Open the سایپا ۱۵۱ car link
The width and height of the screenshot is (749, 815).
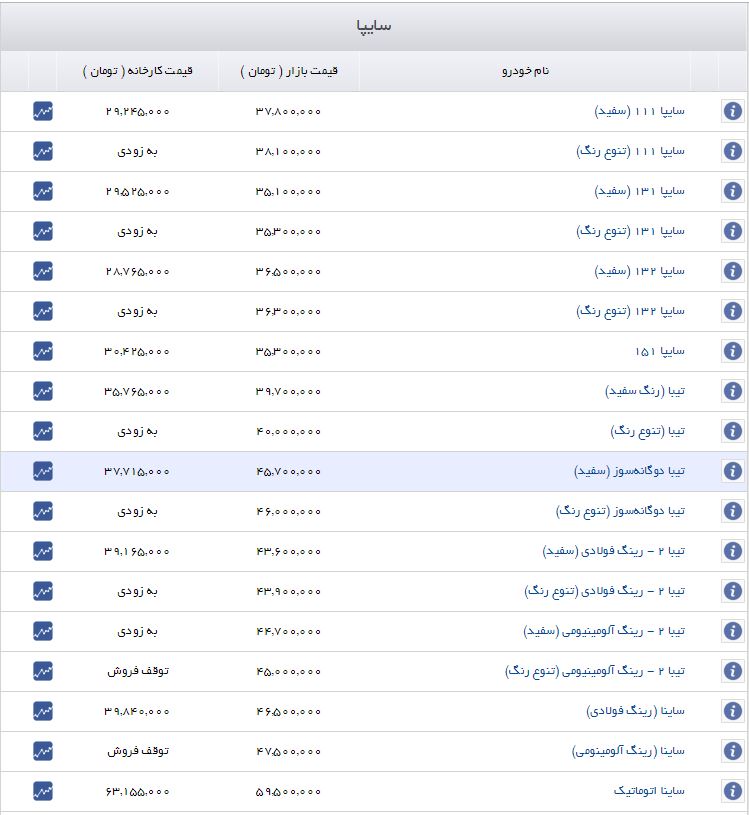[x=659, y=351]
